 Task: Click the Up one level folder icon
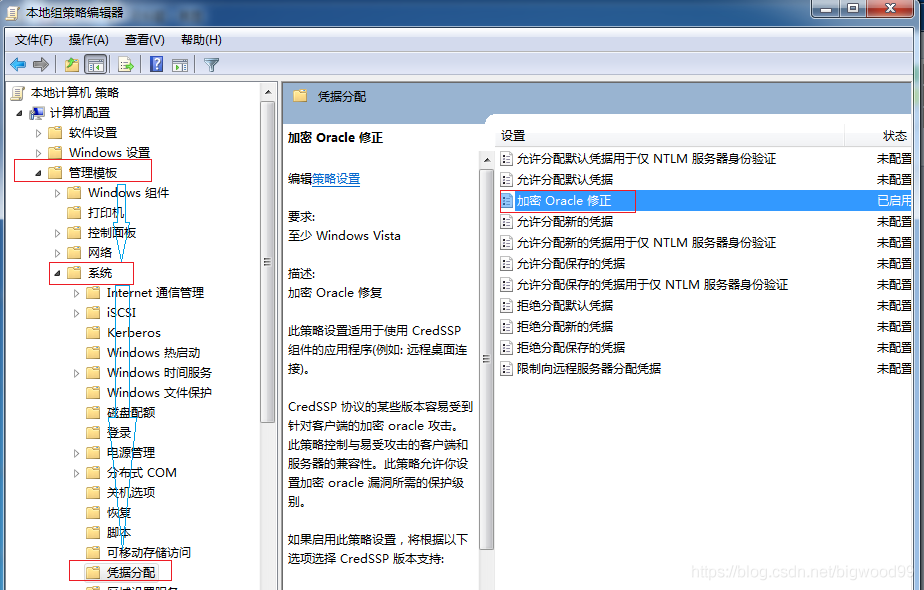click(72, 64)
